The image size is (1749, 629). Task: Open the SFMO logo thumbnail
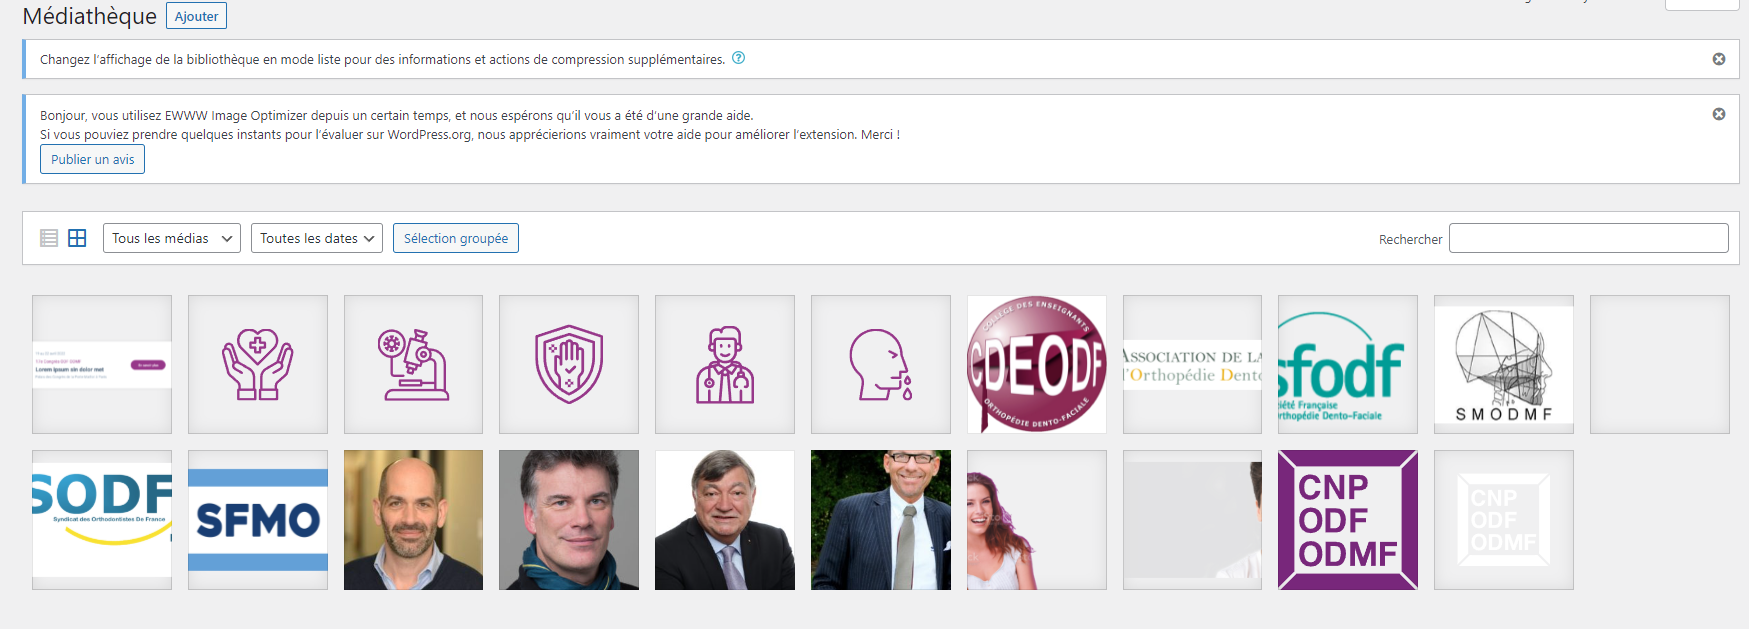[x=257, y=519]
